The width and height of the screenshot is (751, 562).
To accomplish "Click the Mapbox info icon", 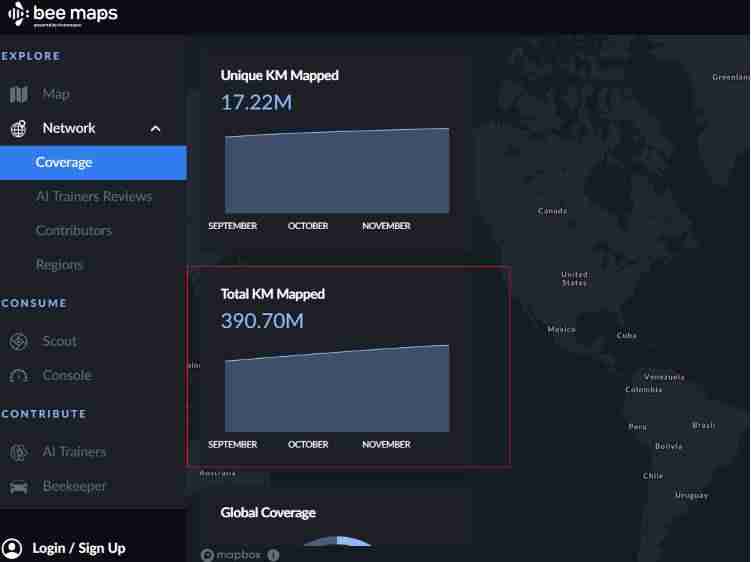I will (x=273, y=555).
